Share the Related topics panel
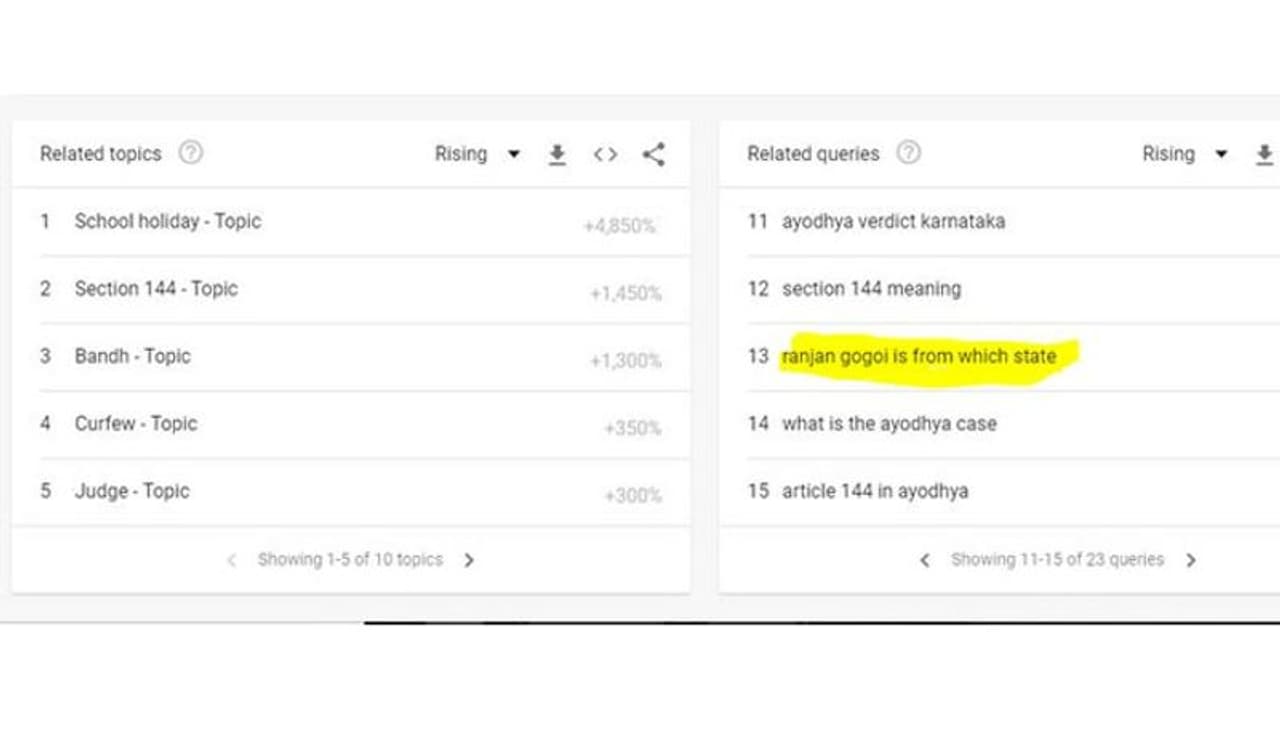This screenshot has height=731, width=1280. point(653,154)
